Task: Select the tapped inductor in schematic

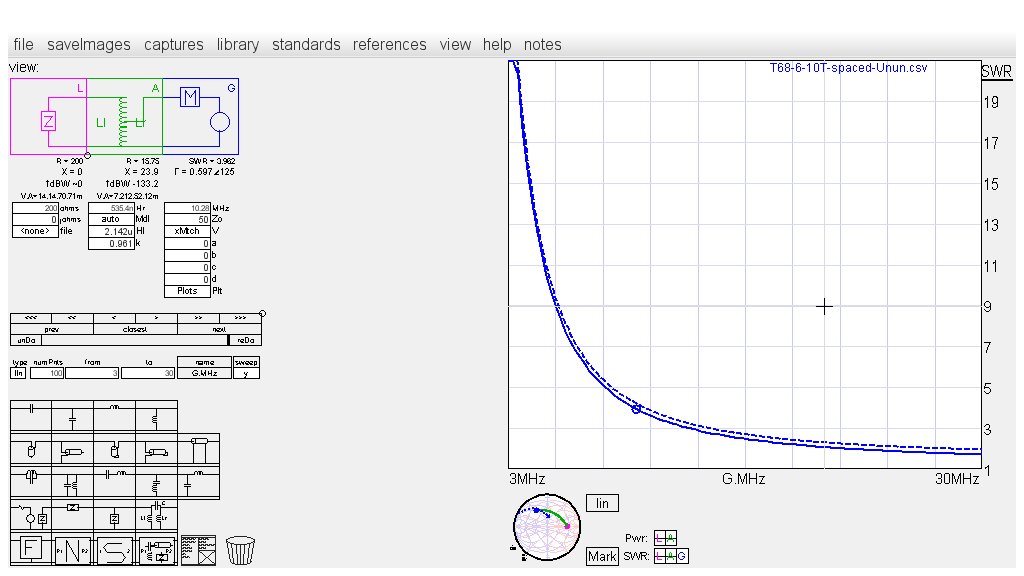Action: pos(123,121)
